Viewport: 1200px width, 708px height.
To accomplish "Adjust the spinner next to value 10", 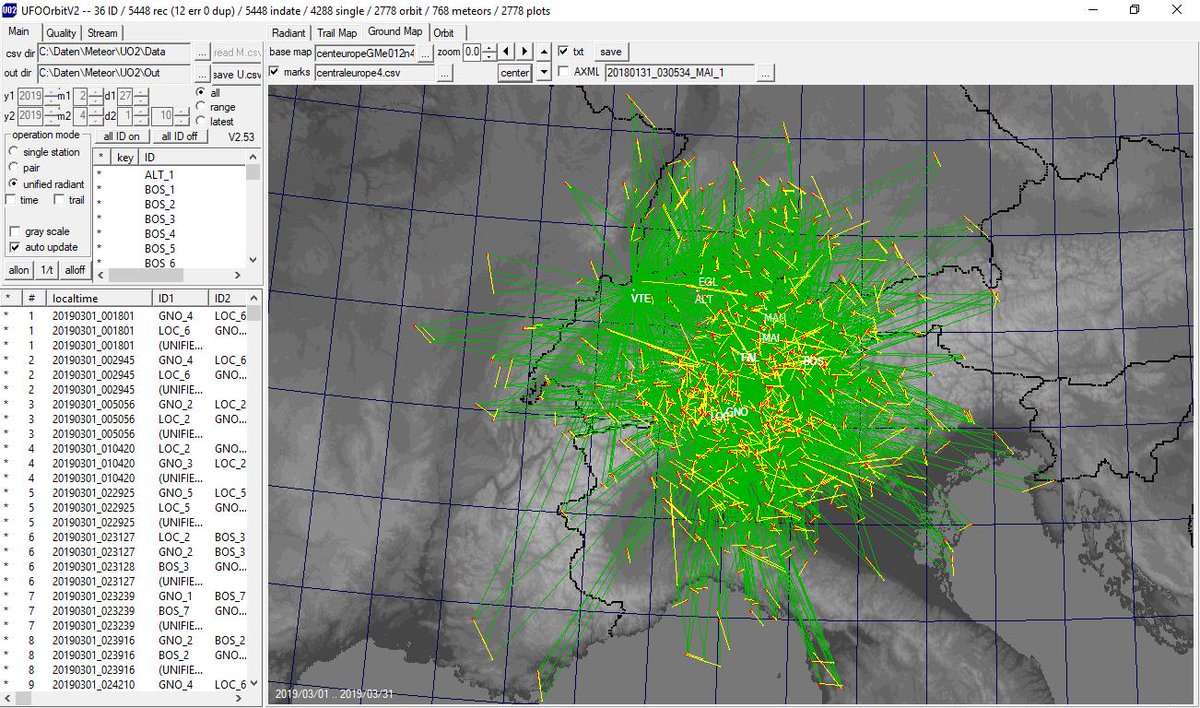I will [183, 116].
